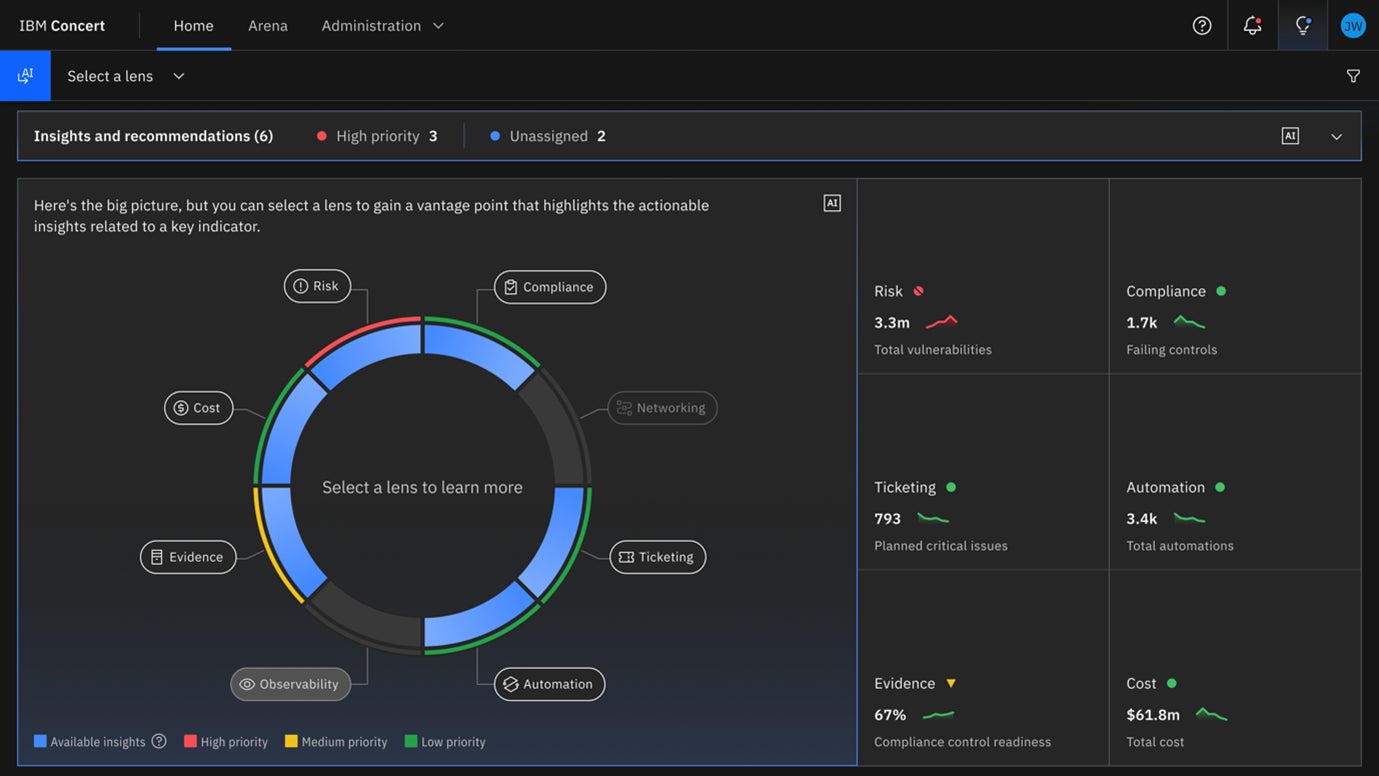1379x776 pixels.
Task: Toggle the Observability lens pill
Action: (290, 684)
